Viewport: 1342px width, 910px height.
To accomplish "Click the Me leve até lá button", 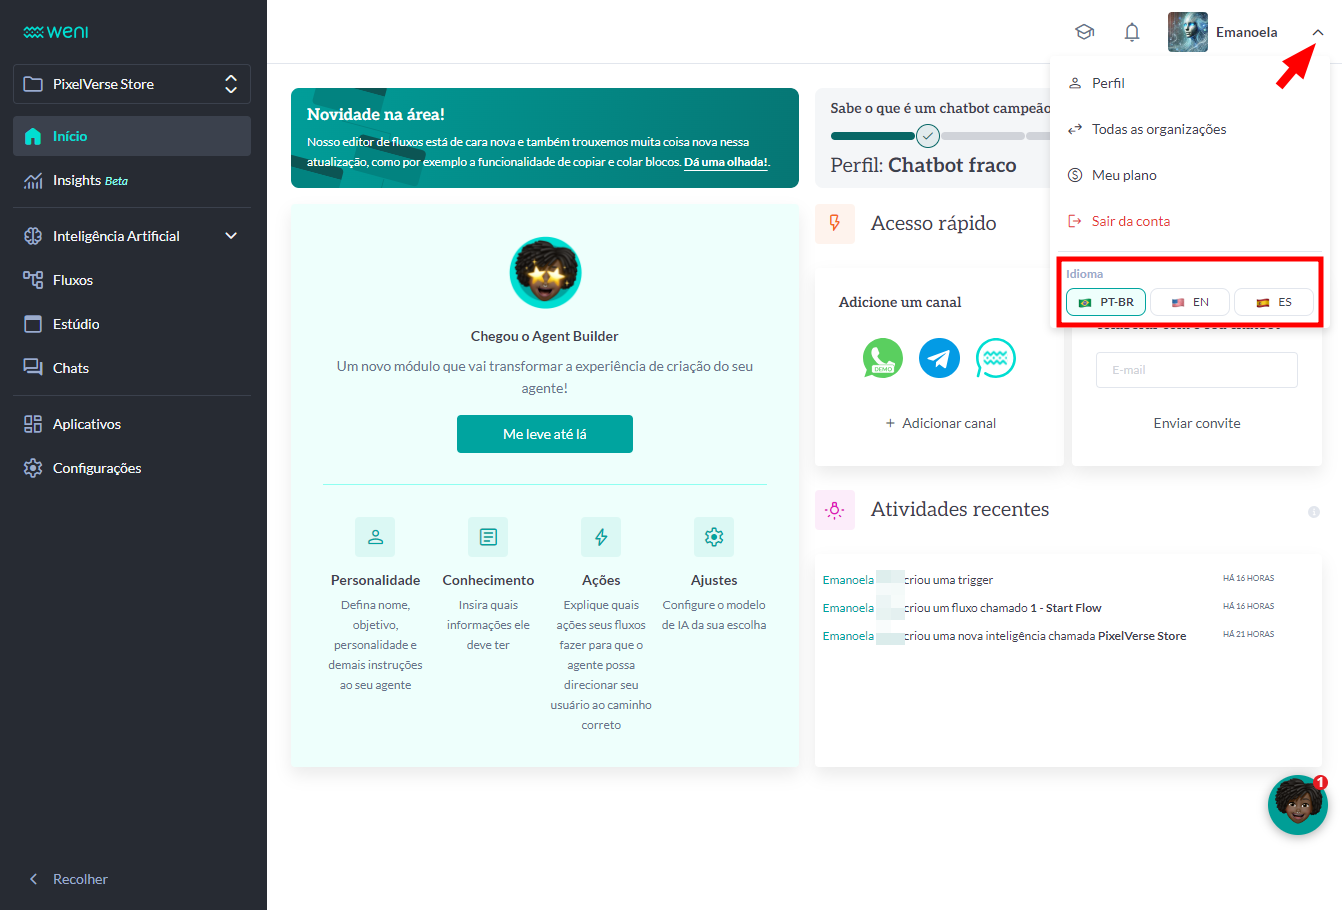I will (x=544, y=434).
